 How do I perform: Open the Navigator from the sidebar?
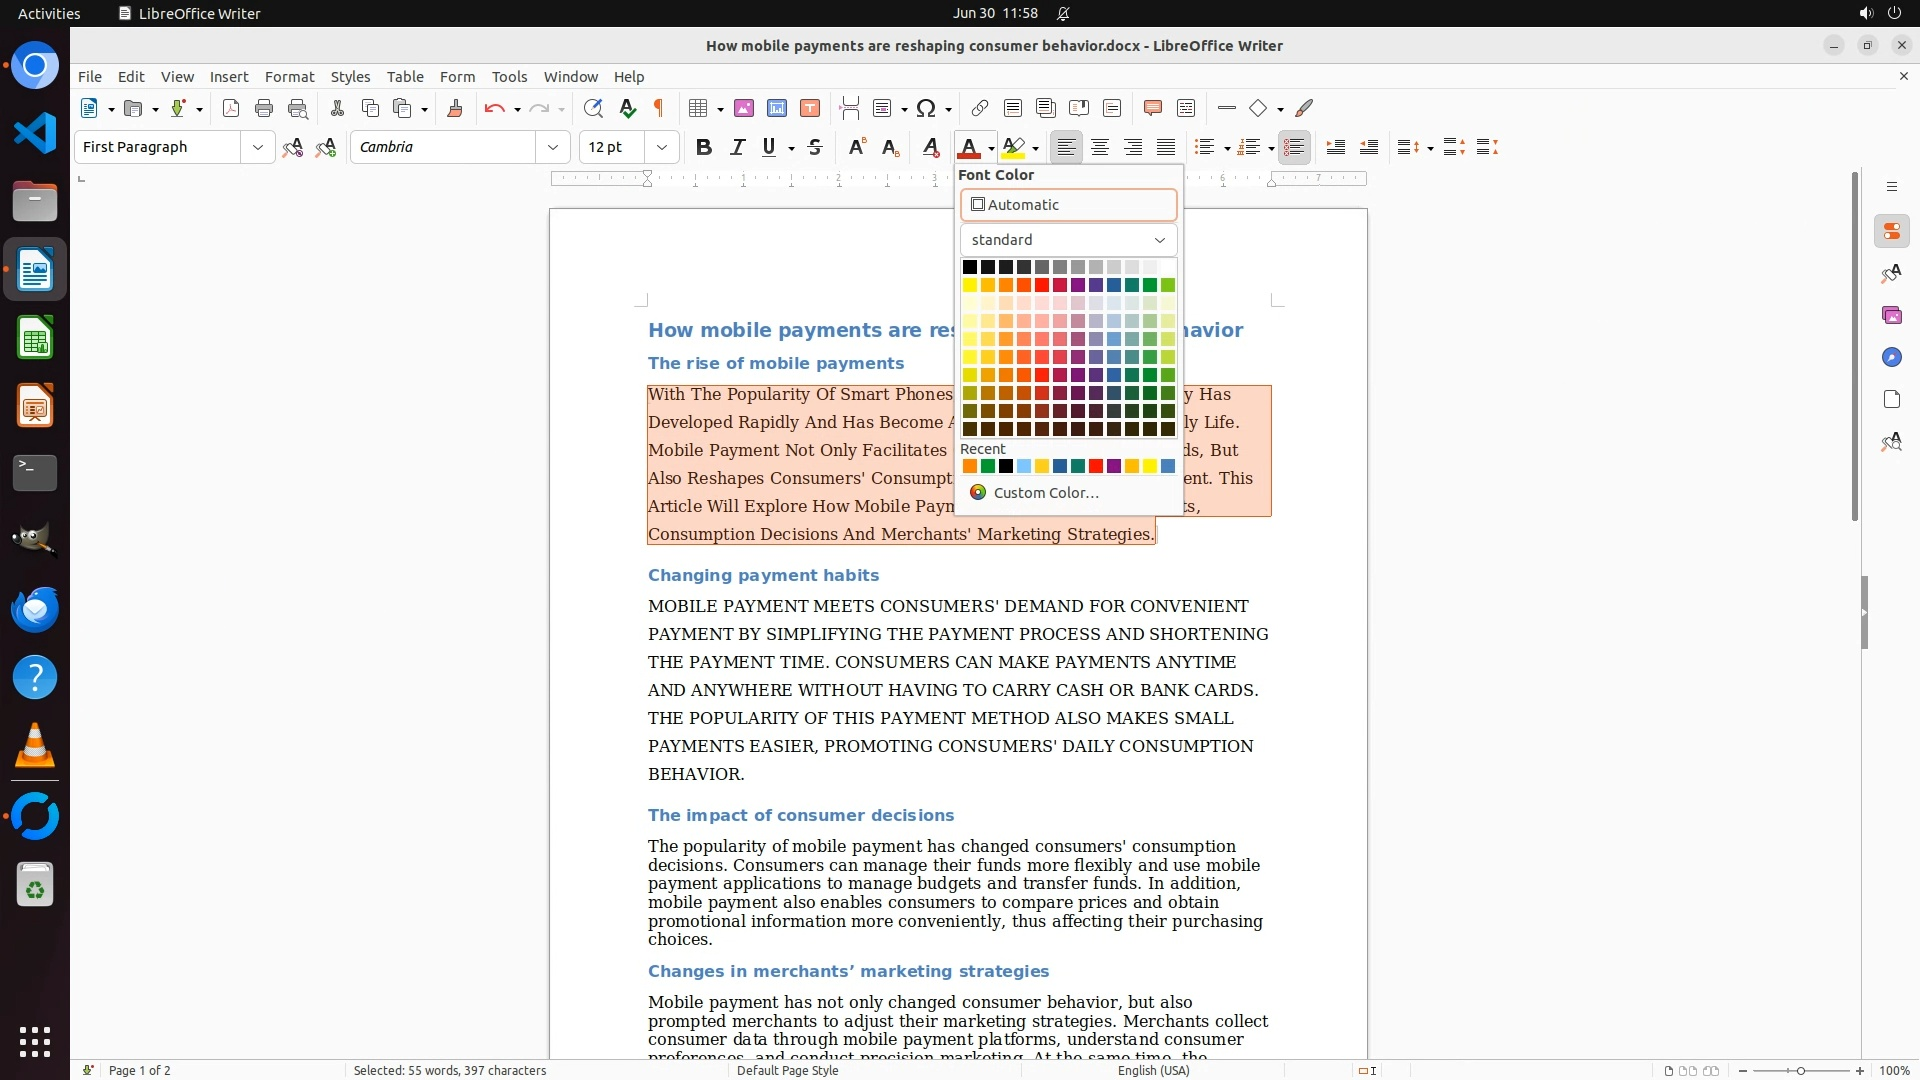click(x=1891, y=357)
